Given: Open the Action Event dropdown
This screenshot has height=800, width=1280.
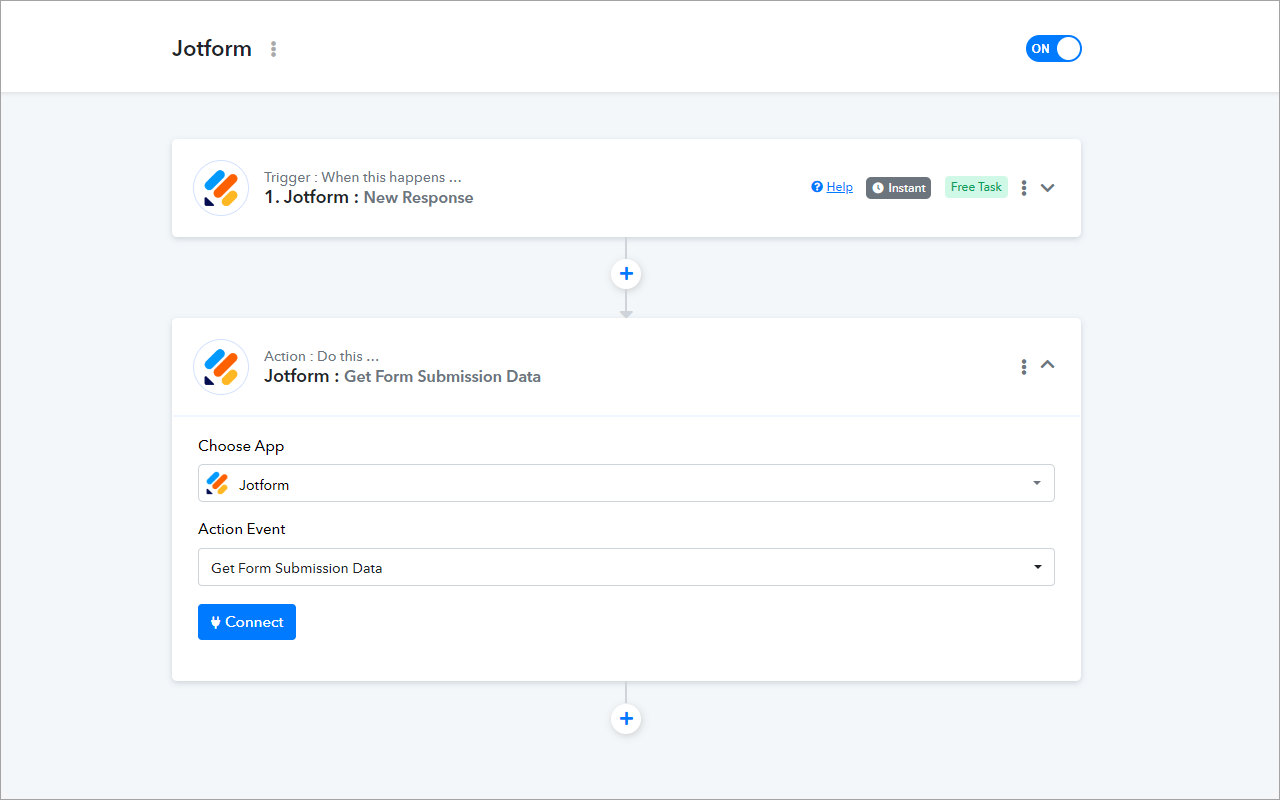Looking at the screenshot, I should pyautogui.click(x=1037, y=567).
